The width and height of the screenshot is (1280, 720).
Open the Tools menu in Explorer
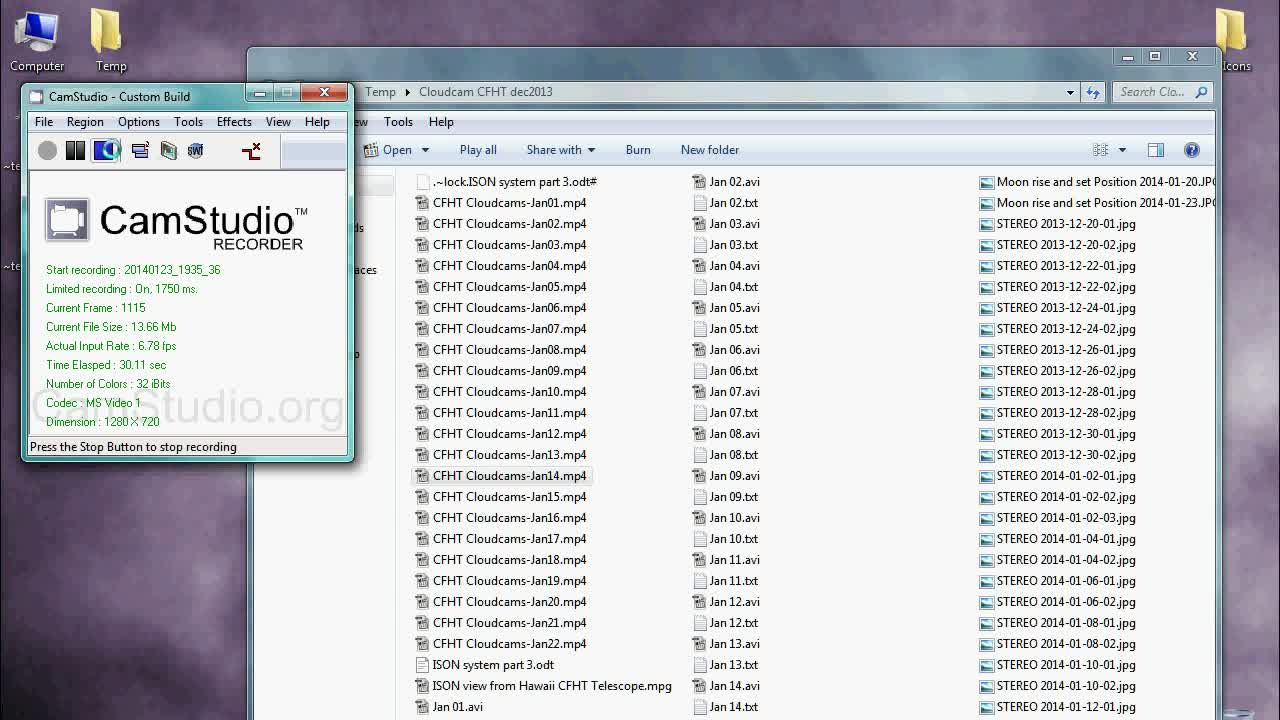tap(398, 122)
